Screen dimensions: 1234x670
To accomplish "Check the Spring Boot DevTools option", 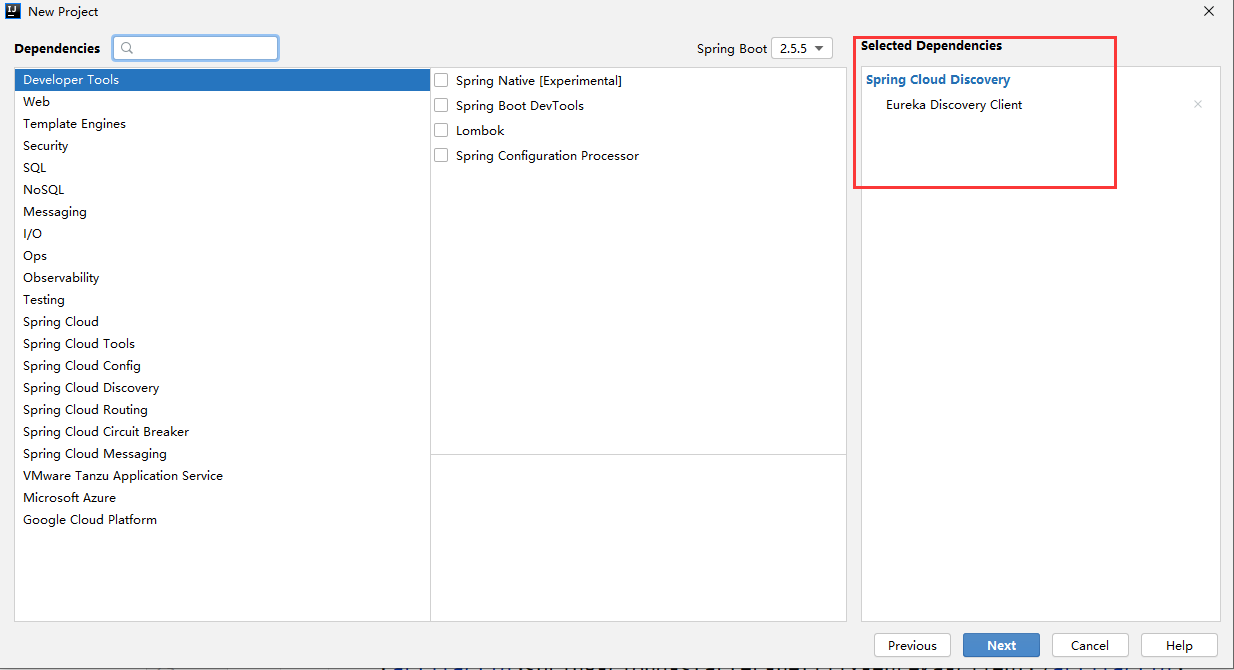I will click(441, 106).
